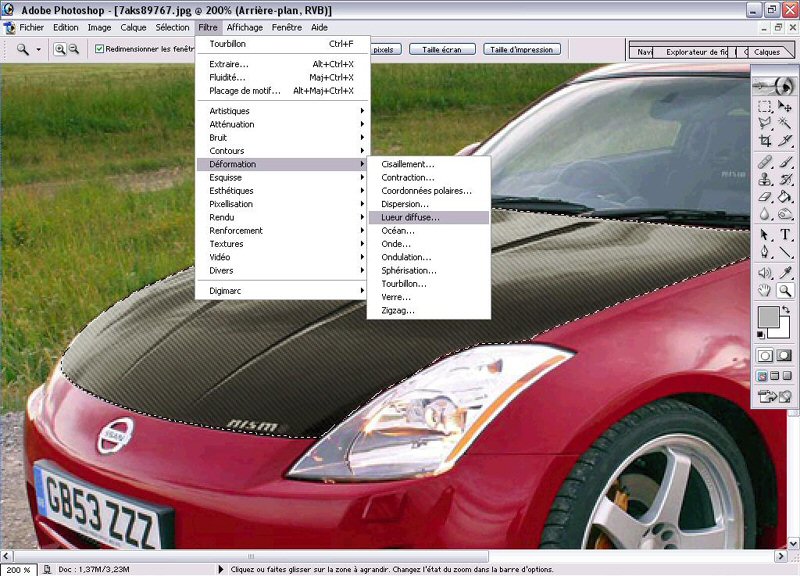Image resolution: width=800 pixels, height=576 pixels.
Task: Select the Sponge tool
Action: 785,214
